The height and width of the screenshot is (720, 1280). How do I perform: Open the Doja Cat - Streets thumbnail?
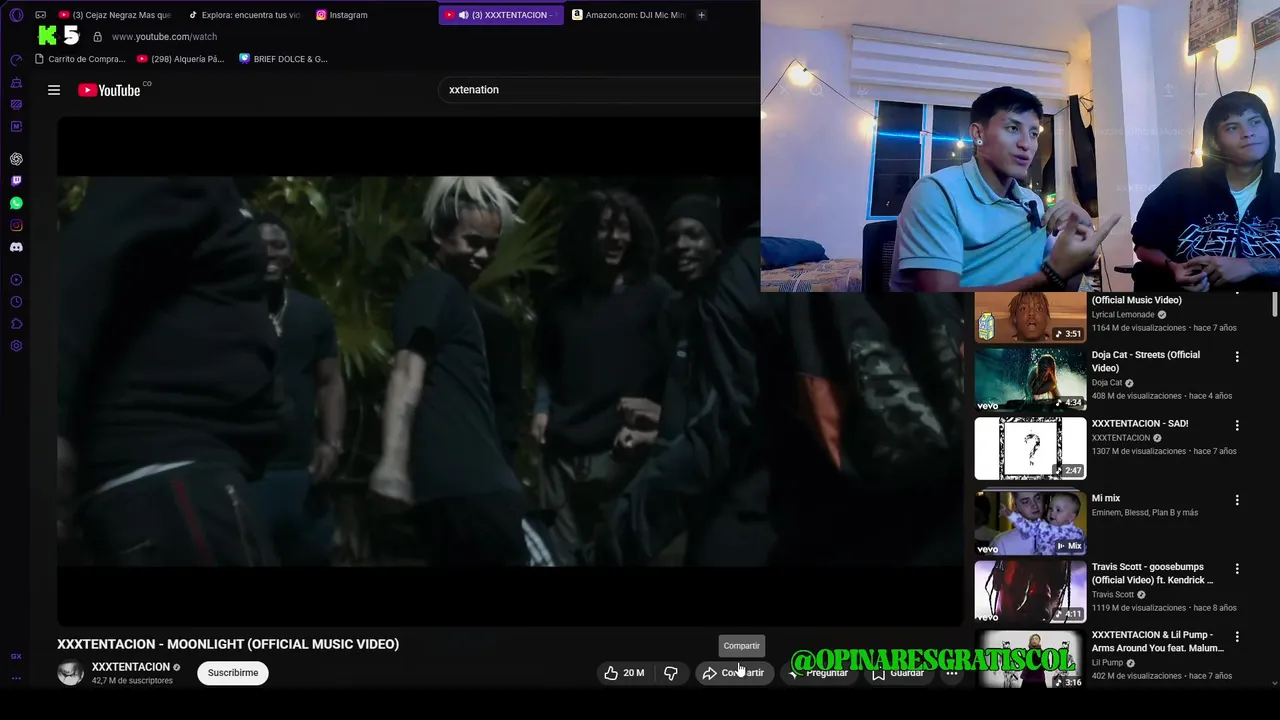(1030, 380)
